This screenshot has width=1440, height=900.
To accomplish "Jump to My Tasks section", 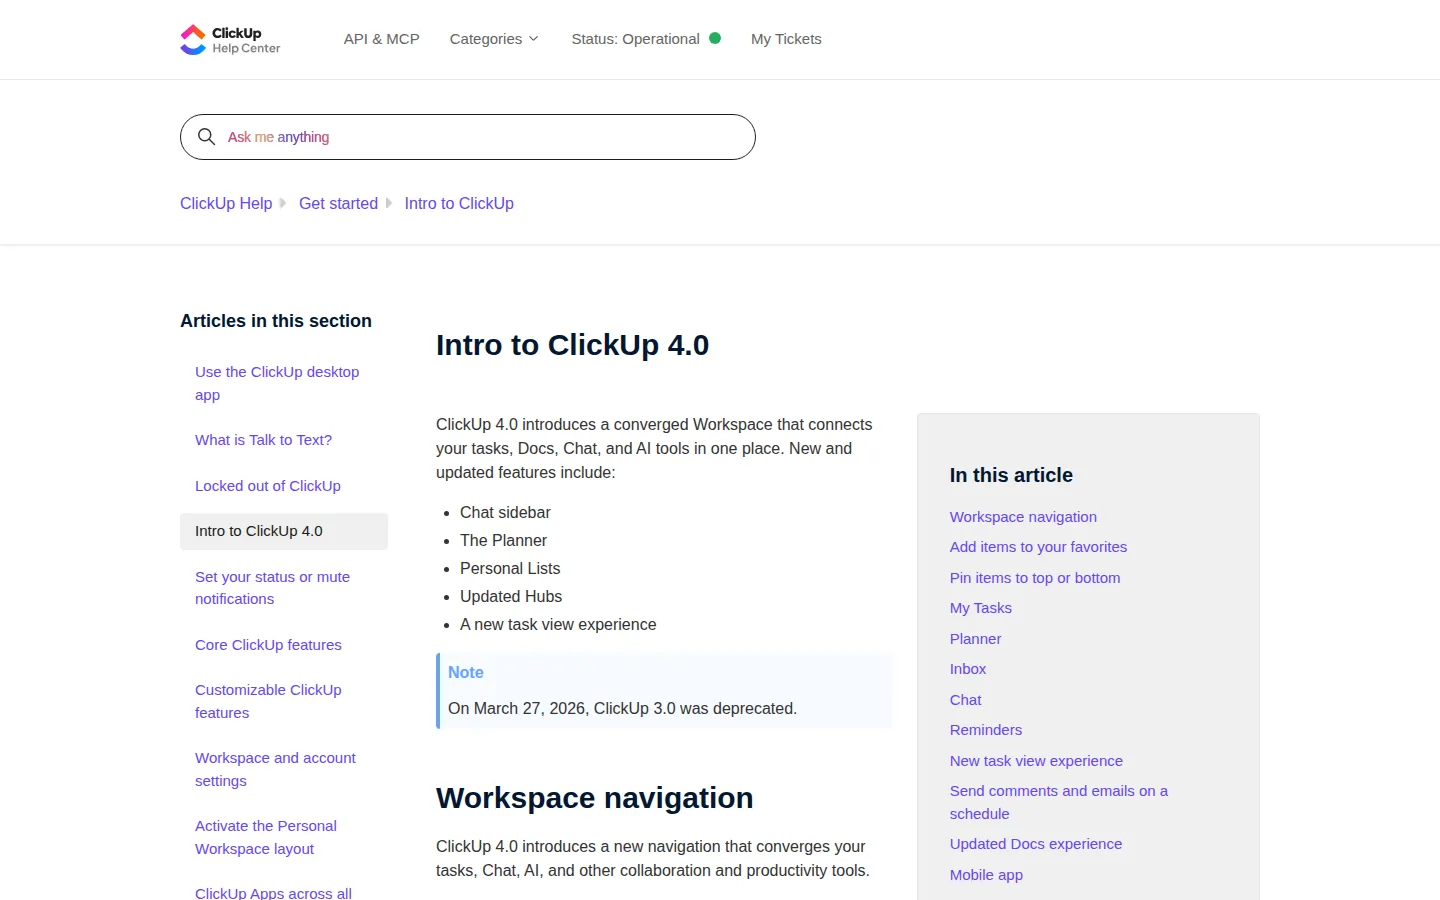I will pos(981,608).
